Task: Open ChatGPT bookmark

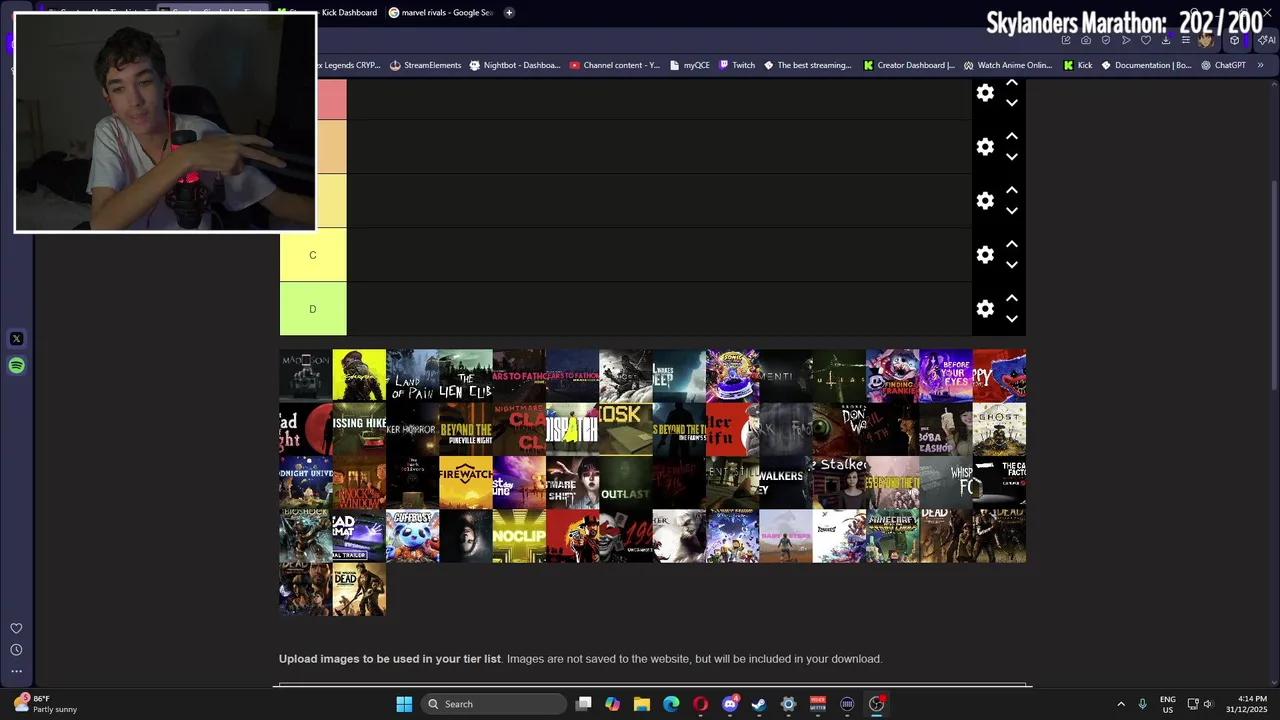Action: tap(1223, 65)
